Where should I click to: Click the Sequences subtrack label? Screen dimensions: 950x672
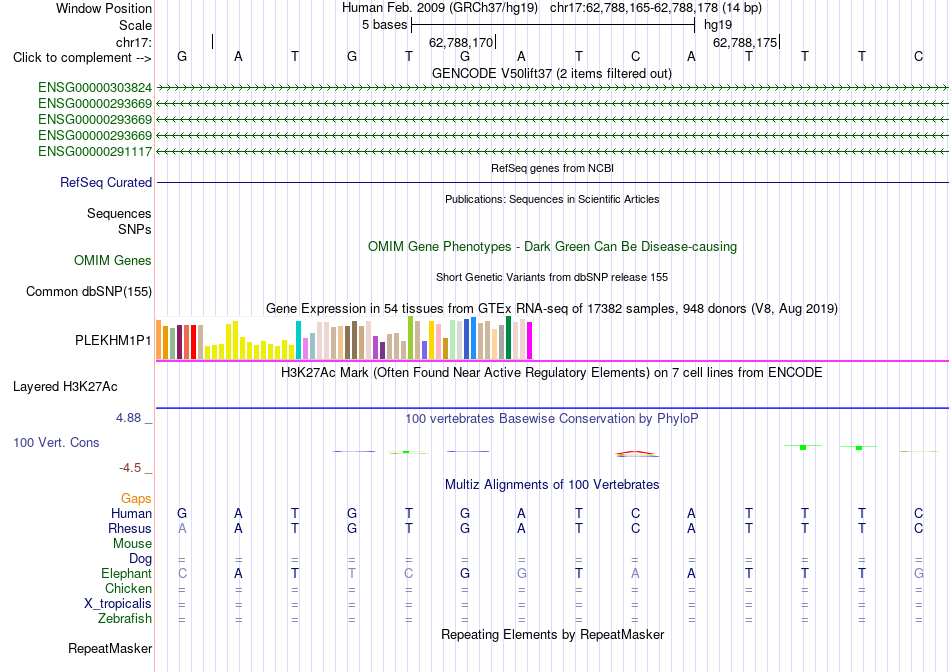click(x=119, y=213)
